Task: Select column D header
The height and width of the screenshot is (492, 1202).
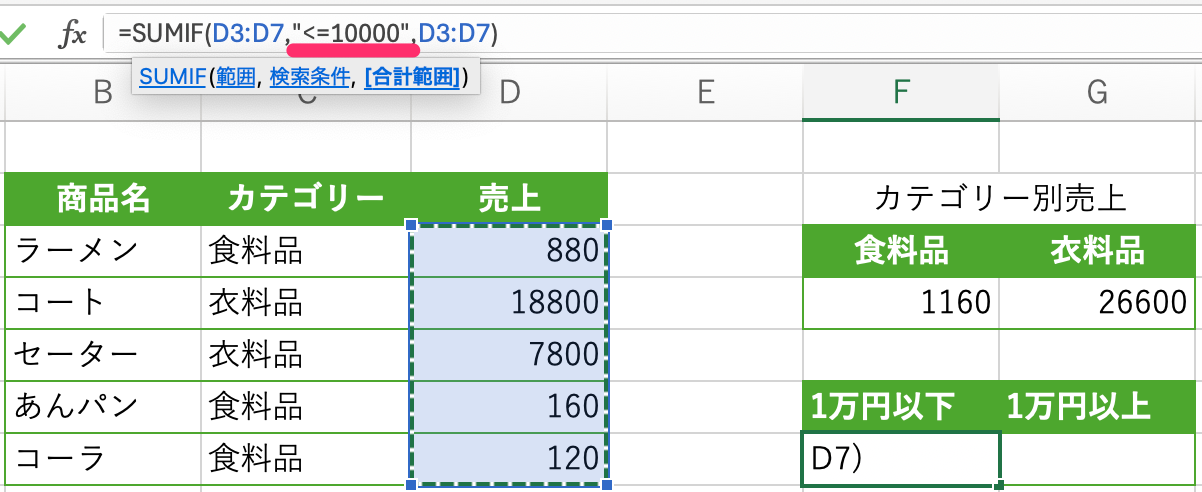Action: point(509,94)
